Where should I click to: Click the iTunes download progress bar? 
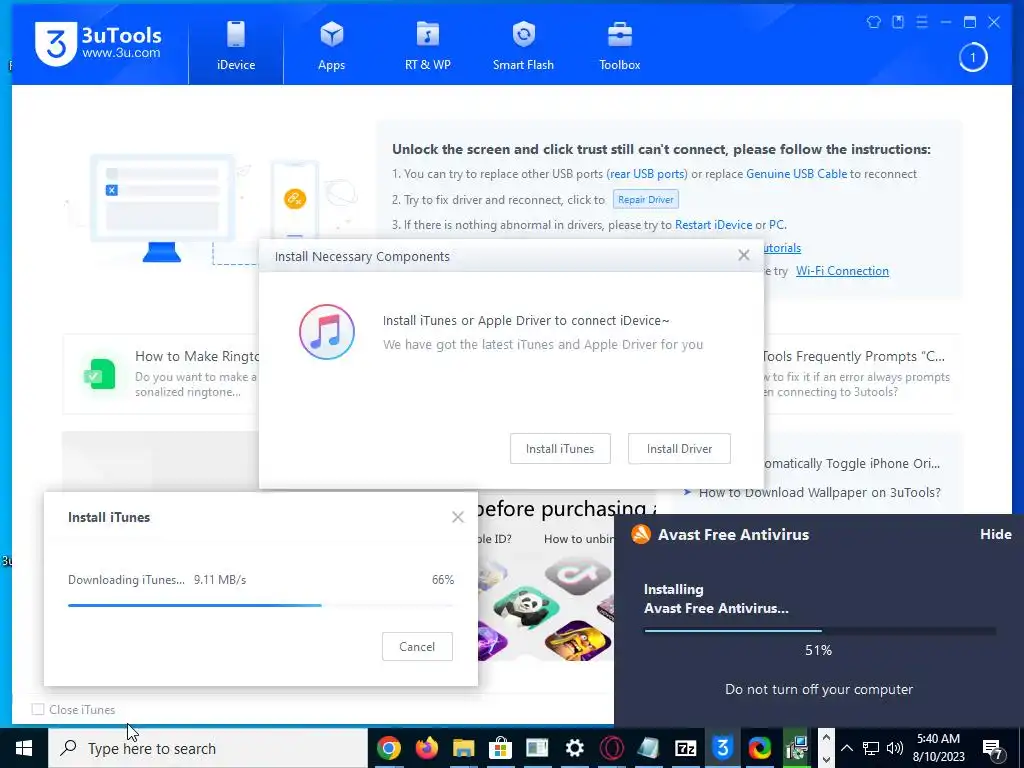[260, 605]
